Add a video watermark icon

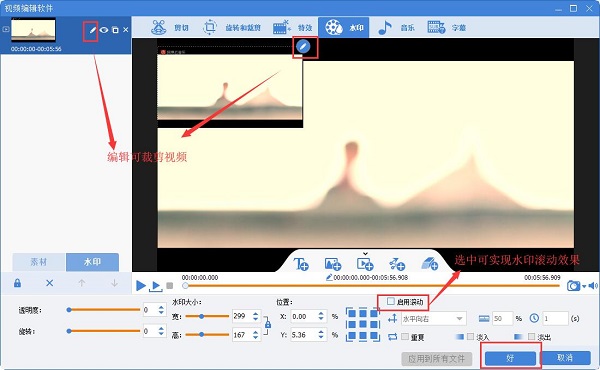point(365,264)
